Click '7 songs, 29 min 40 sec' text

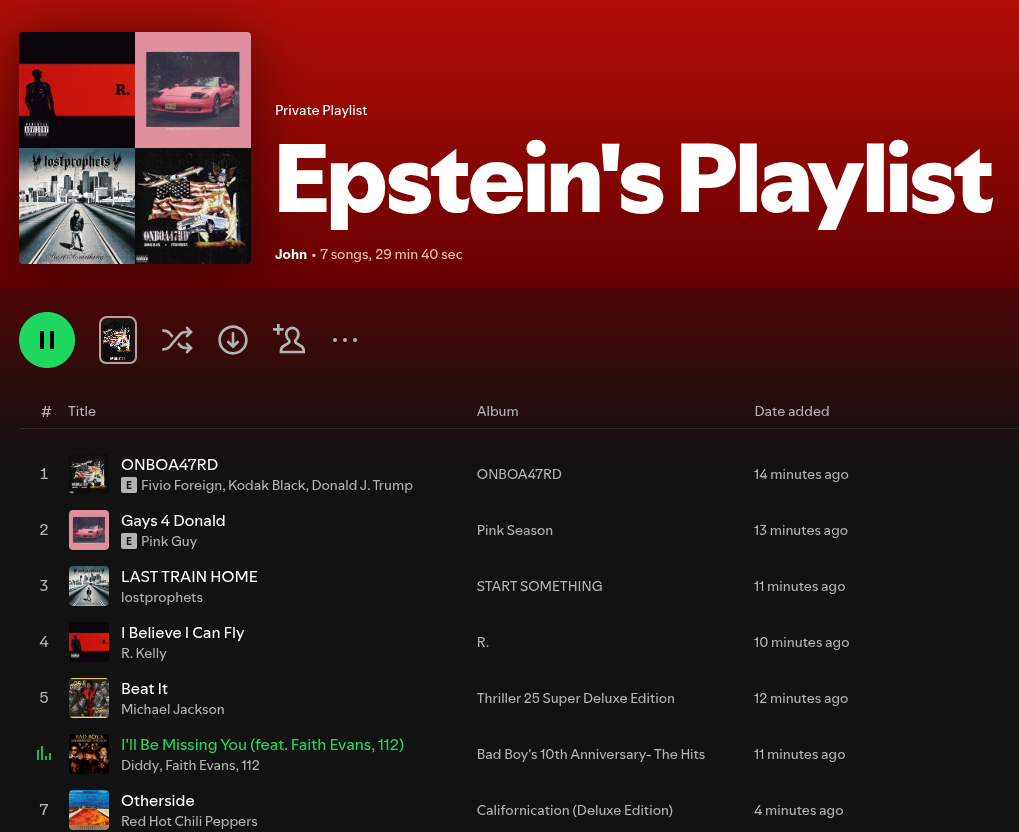tap(391, 254)
